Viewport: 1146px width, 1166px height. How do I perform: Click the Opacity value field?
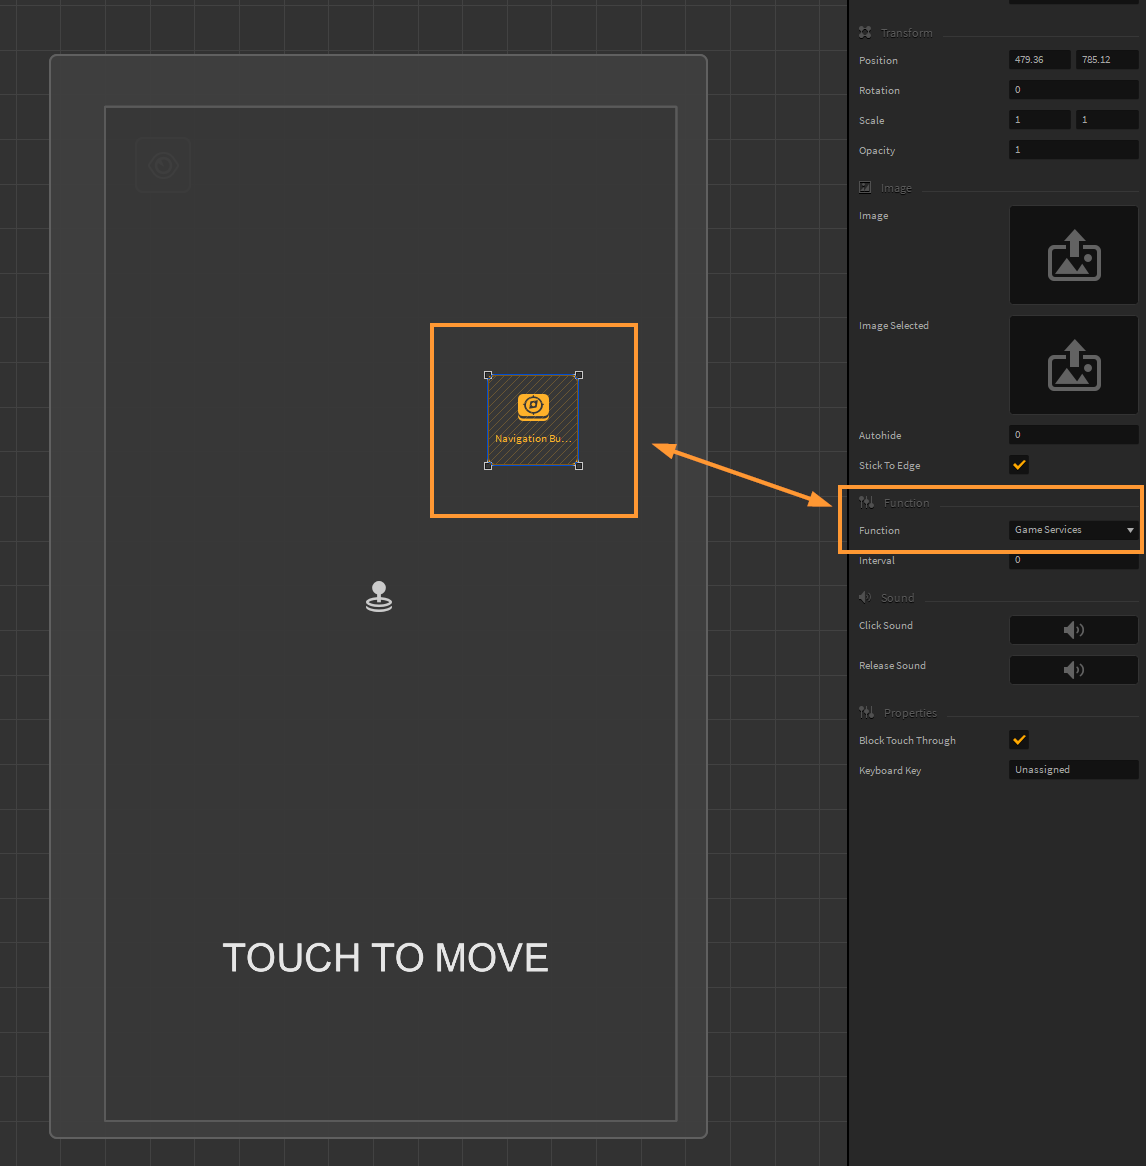[x=1073, y=150]
